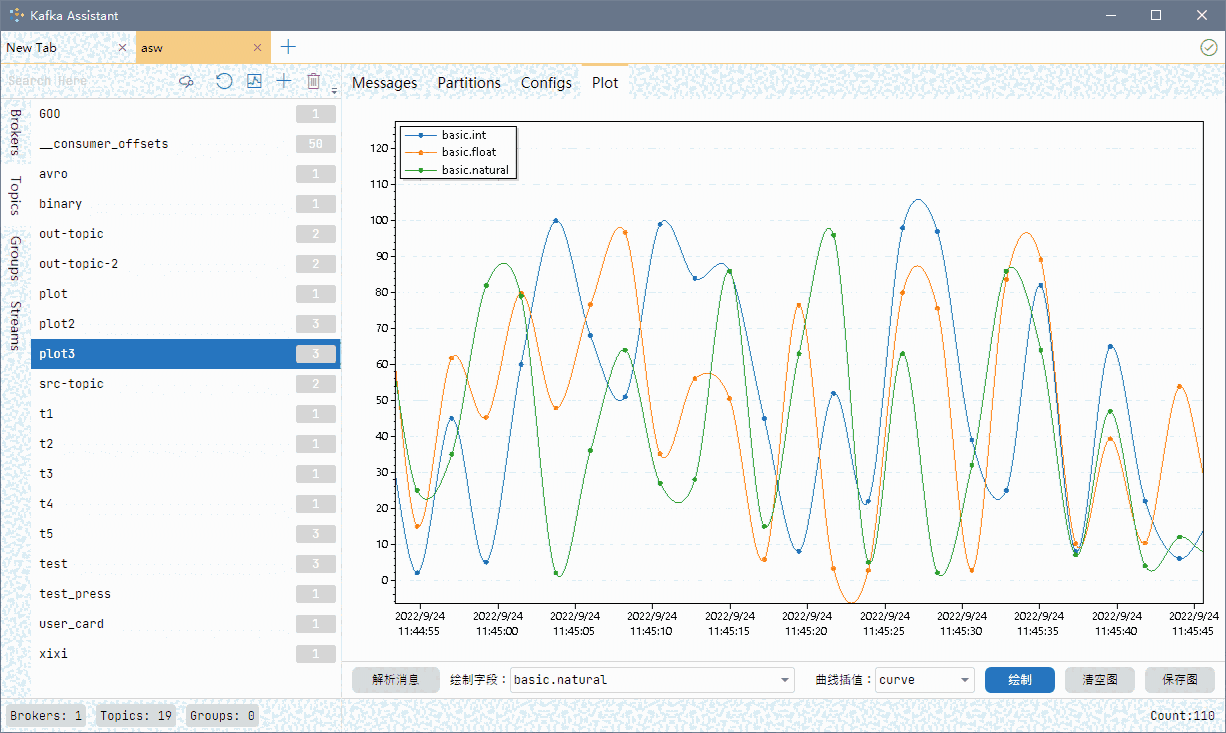Image resolution: width=1226 pixels, height=733 pixels.
Task: Open a new tab with the plus icon
Action: 288,46
